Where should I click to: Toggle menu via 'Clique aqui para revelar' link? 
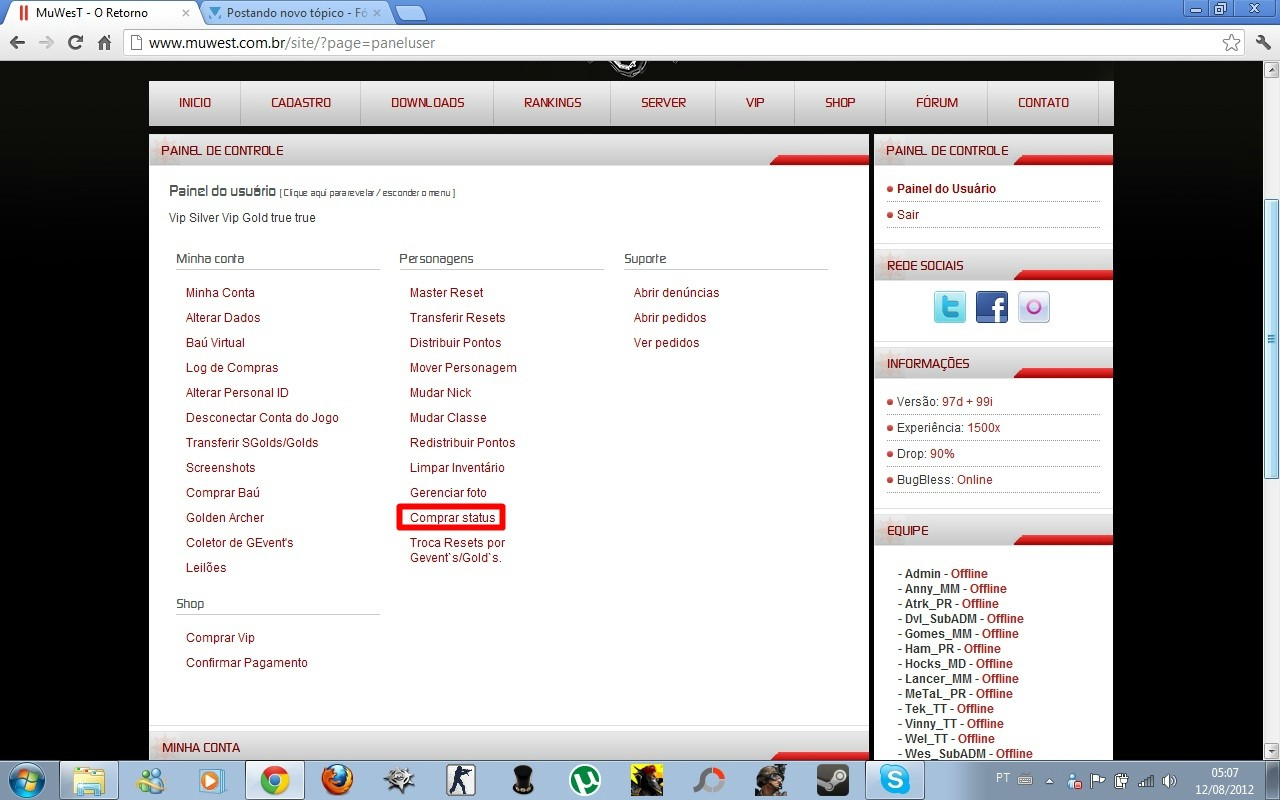(367, 193)
